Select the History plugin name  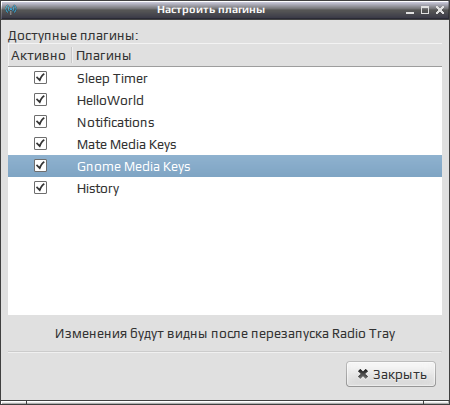click(x=98, y=189)
